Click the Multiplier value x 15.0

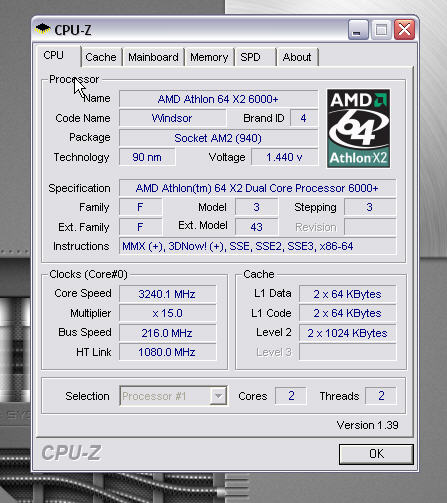(167, 313)
